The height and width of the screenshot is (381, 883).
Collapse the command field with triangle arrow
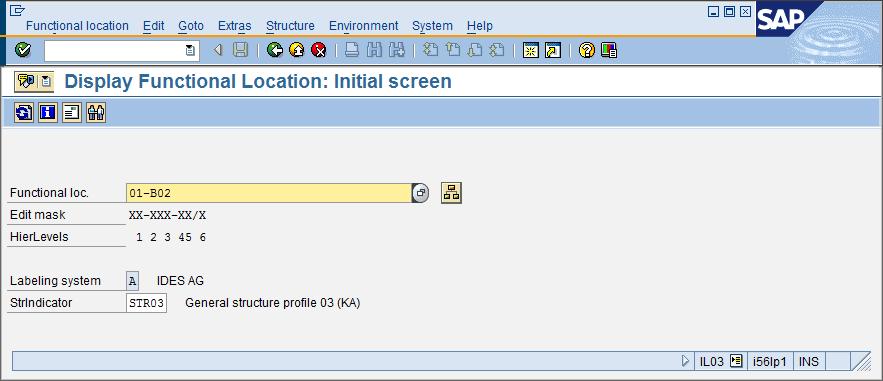pos(218,51)
